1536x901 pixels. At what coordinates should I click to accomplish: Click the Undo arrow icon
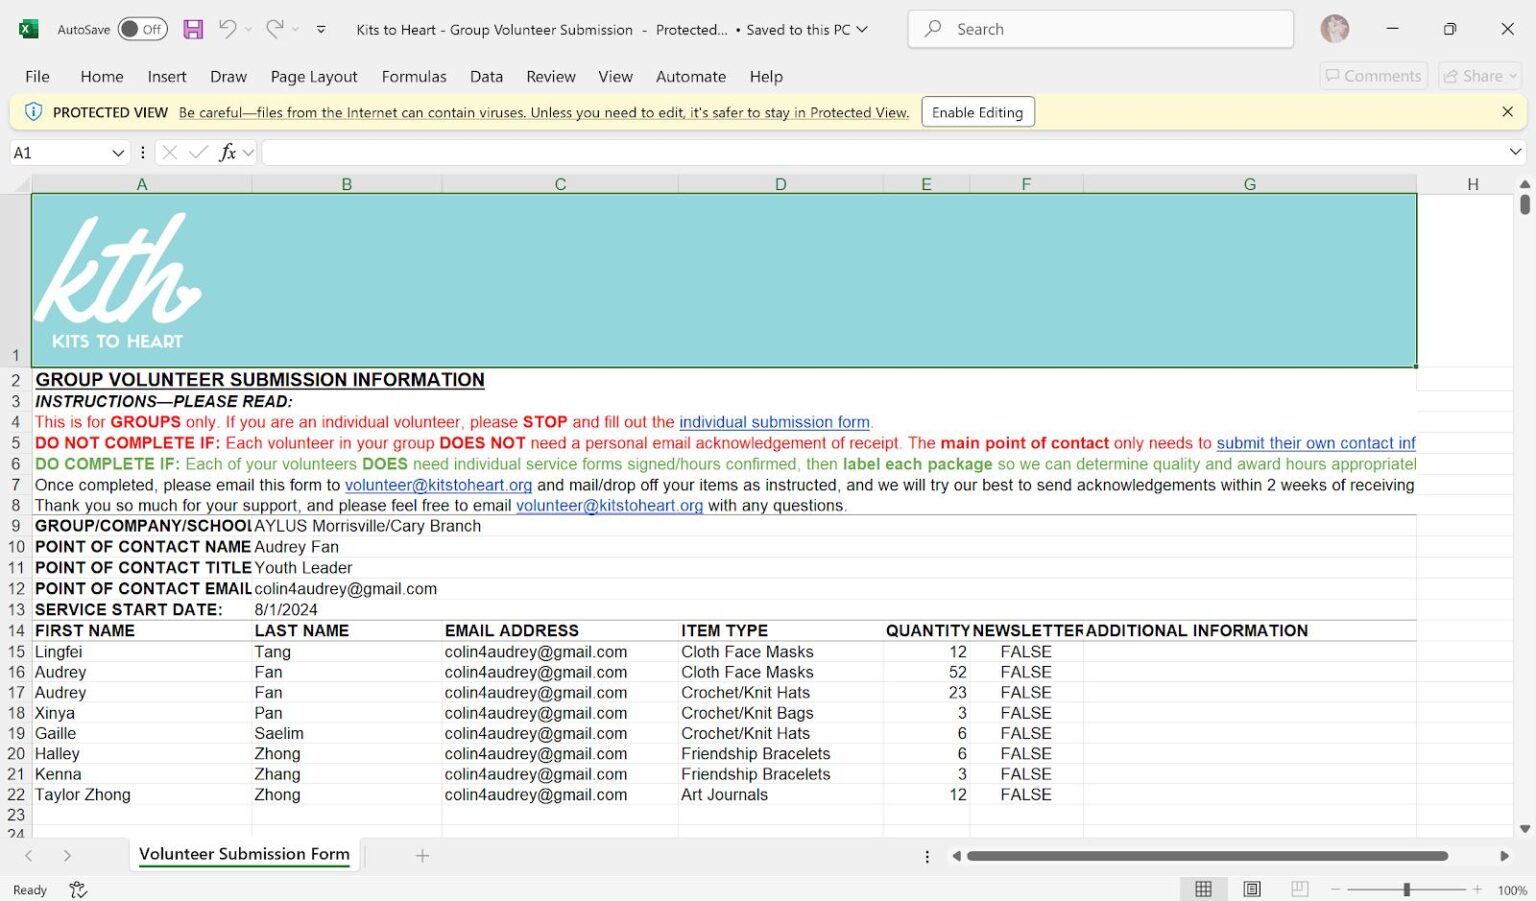pyautogui.click(x=228, y=29)
